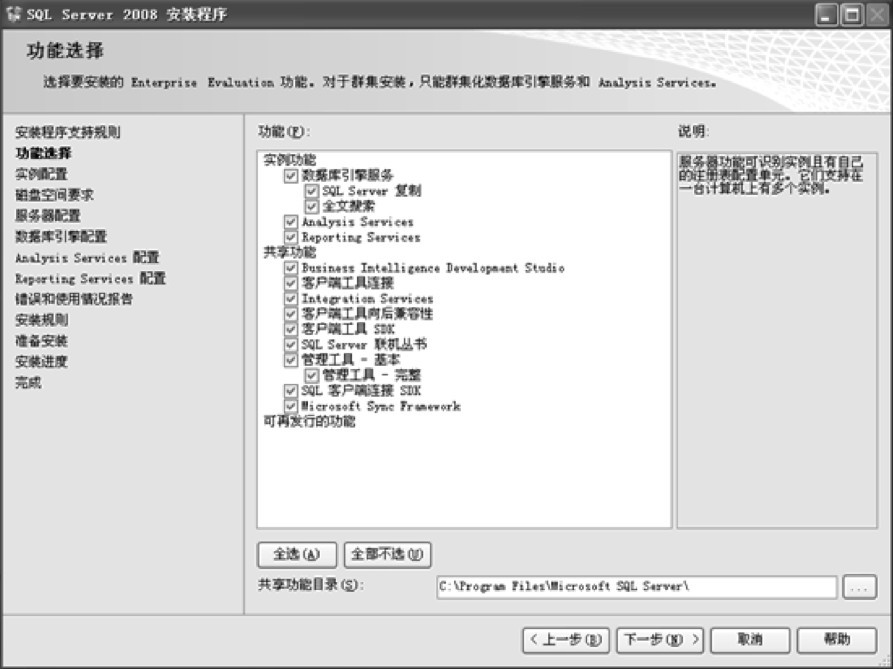Click 实例功能 group heading in feature tree
Image resolution: width=893 pixels, height=669 pixels.
289,160
